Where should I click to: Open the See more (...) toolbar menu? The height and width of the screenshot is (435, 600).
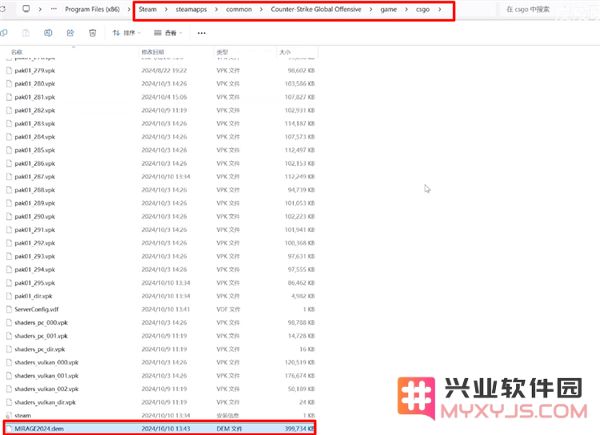point(202,33)
